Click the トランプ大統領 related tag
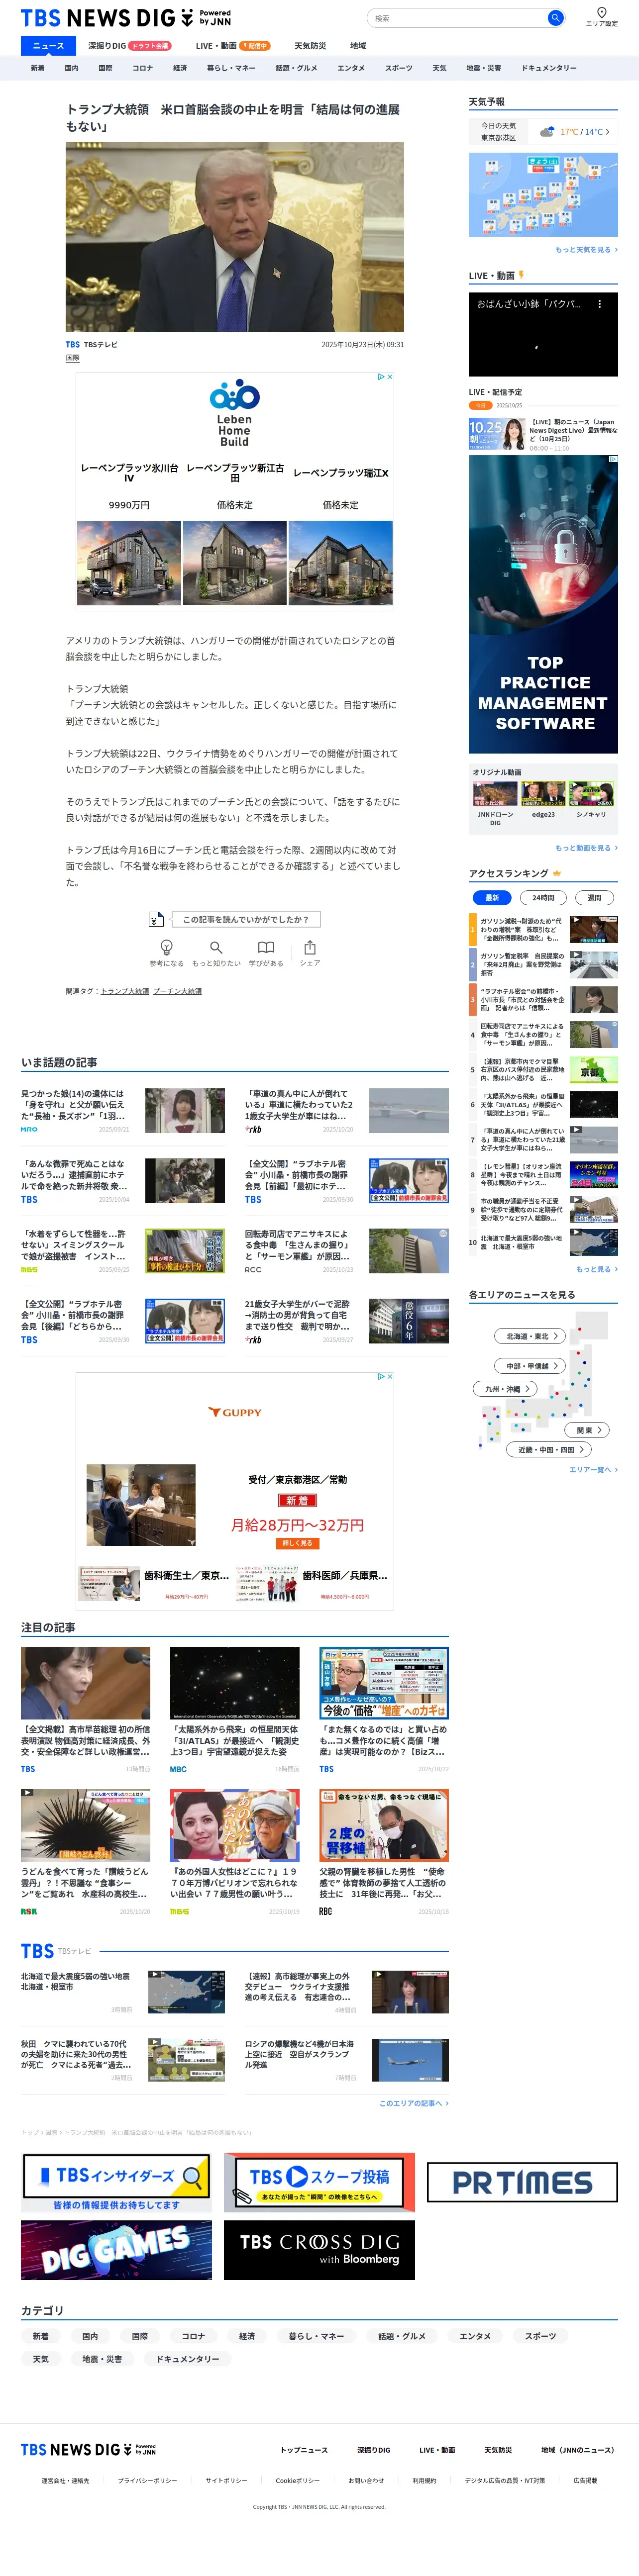 [x=125, y=991]
